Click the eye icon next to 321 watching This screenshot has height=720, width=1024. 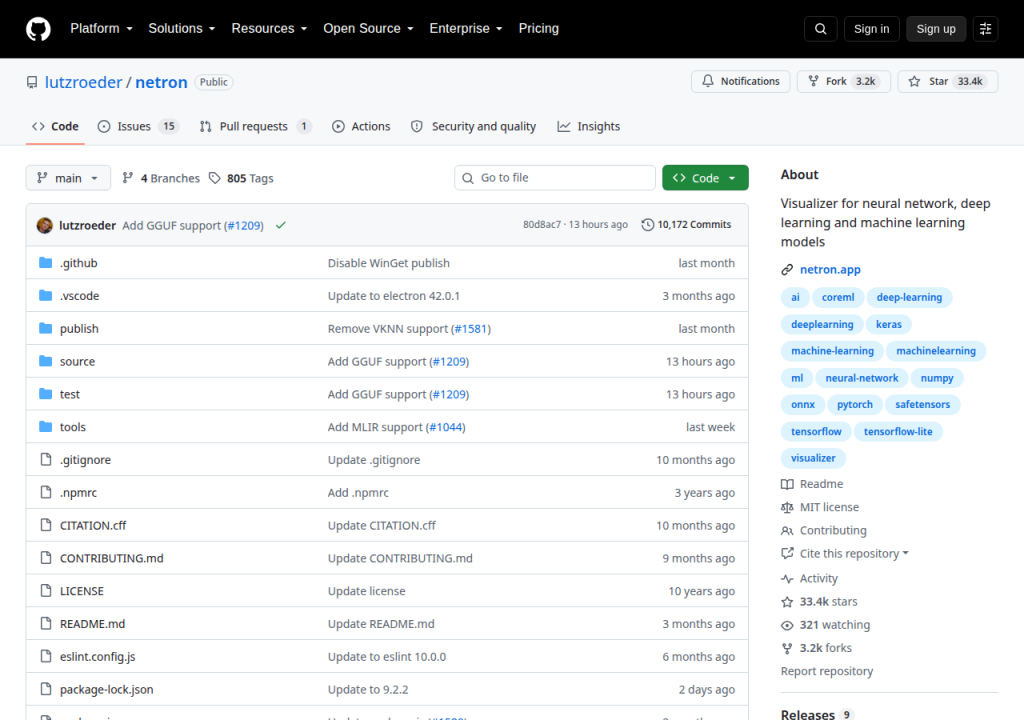[787, 625]
